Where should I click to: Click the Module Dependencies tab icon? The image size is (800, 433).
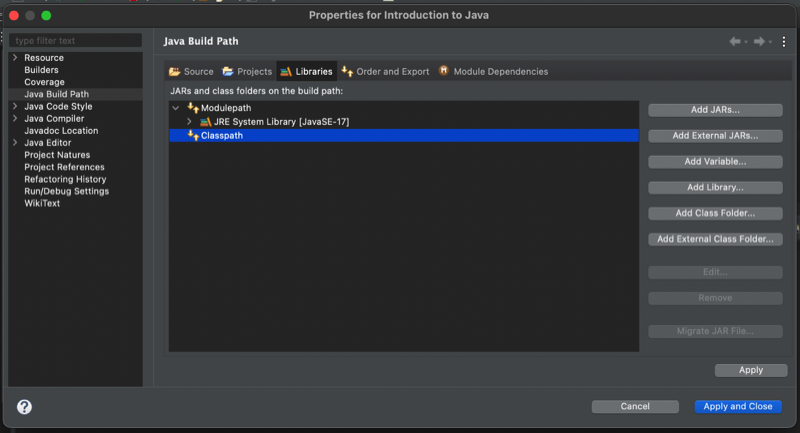[x=443, y=71]
